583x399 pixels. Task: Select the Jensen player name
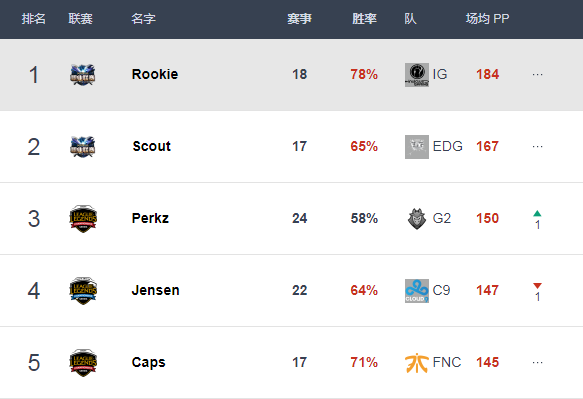155,290
